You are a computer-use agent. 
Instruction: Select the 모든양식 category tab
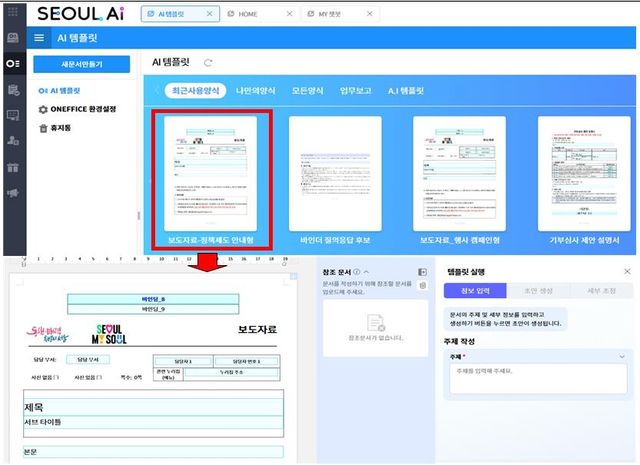(x=307, y=91)
